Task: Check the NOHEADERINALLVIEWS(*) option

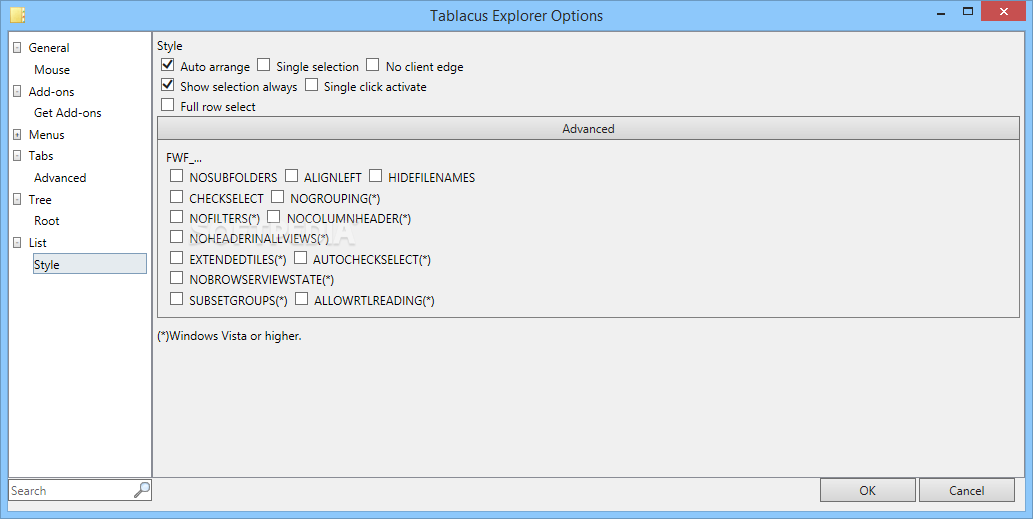Action: [x=177, y=236]
